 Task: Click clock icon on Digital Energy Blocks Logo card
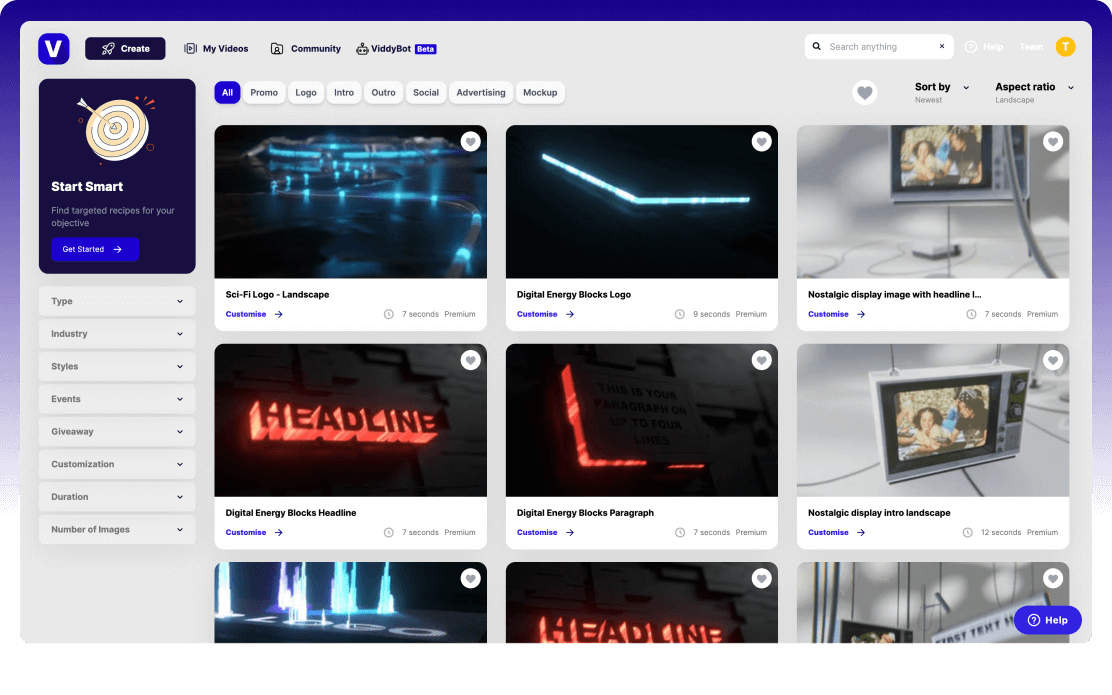(x=679, y=314)
